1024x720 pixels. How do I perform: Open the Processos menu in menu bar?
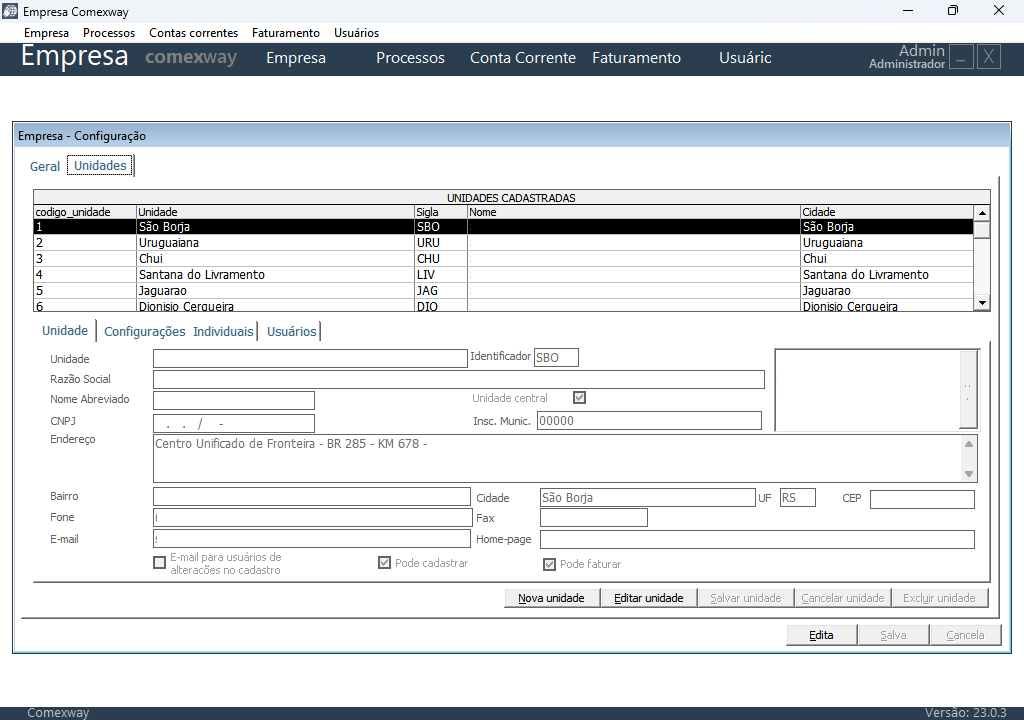[109, 33]
